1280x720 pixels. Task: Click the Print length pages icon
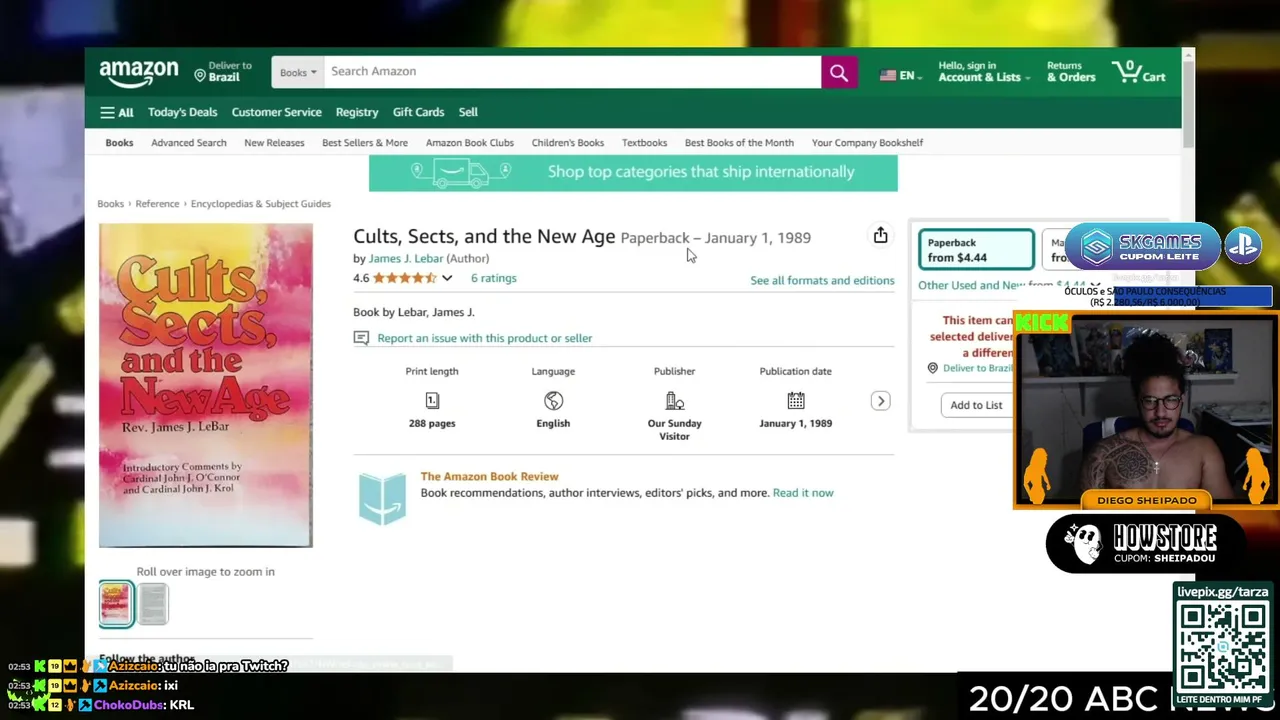tap(432, 401)
